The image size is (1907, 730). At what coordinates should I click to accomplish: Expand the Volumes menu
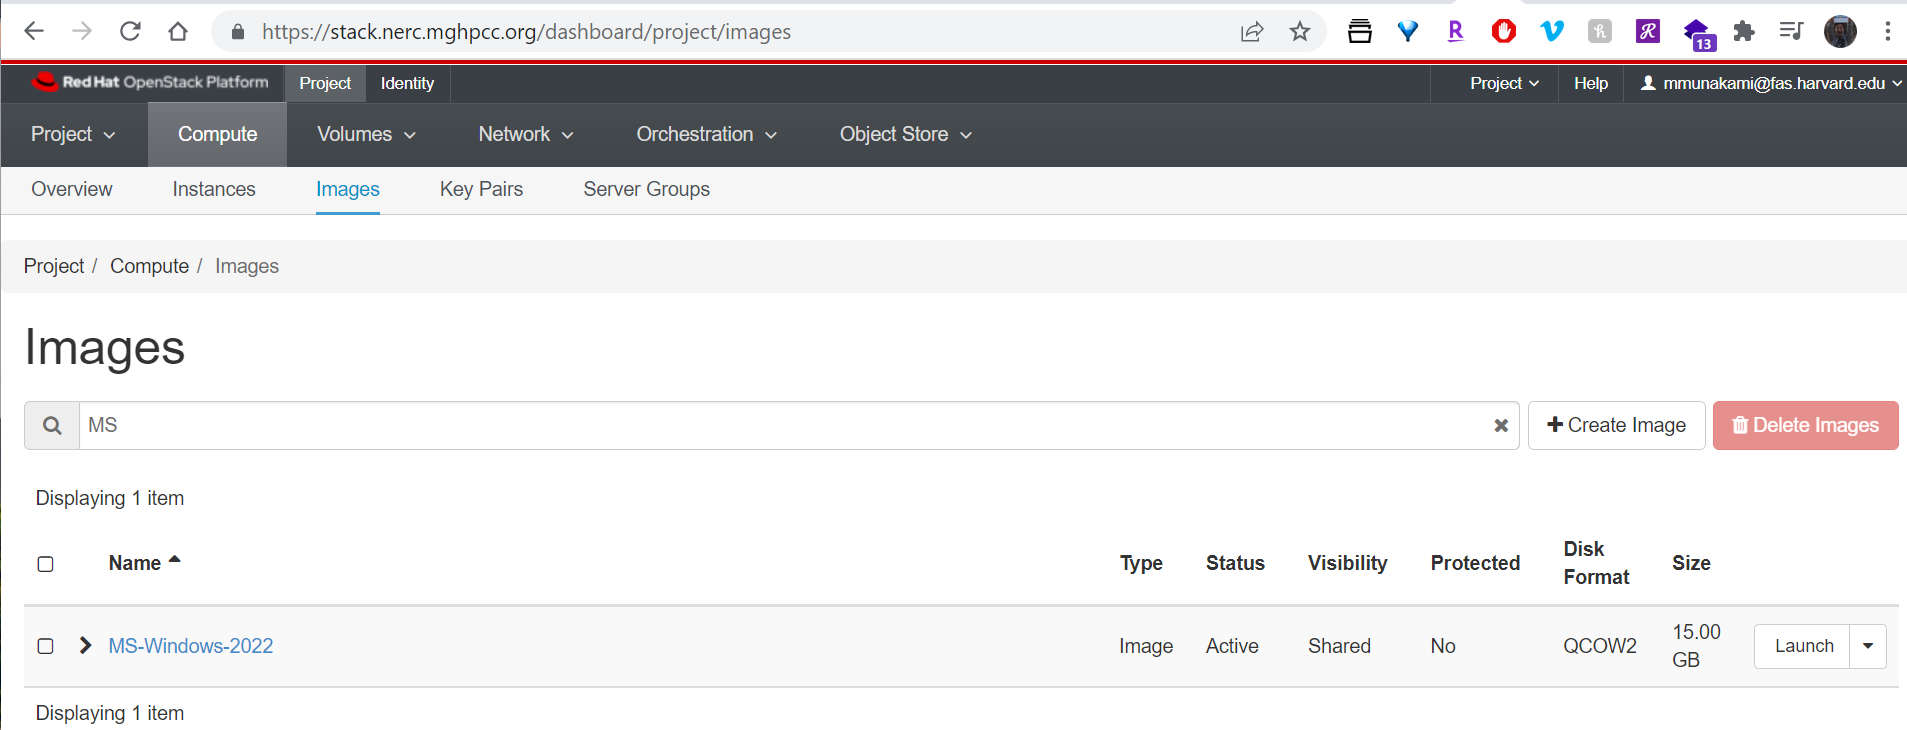(366, 134)
